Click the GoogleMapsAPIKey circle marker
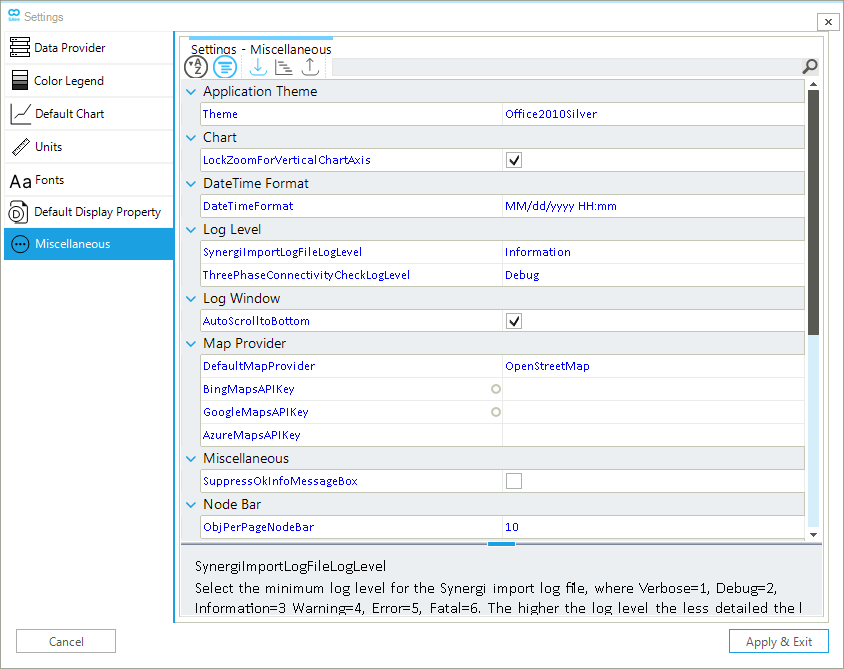844x669 pixels. click(x=496, y=412)
